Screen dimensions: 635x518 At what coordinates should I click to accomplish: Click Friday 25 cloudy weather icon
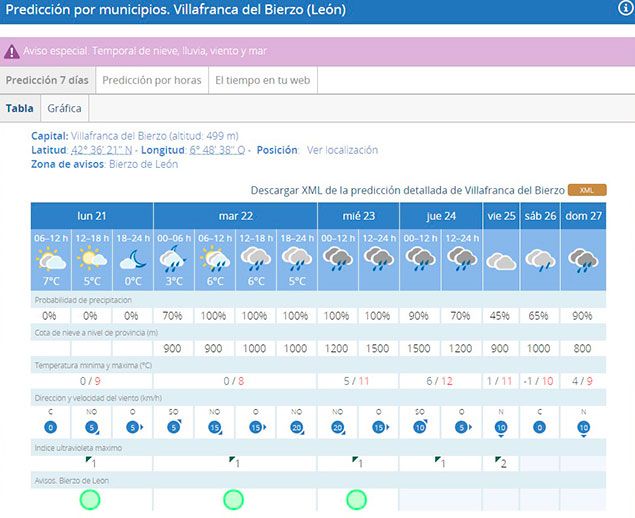[501, 261]
